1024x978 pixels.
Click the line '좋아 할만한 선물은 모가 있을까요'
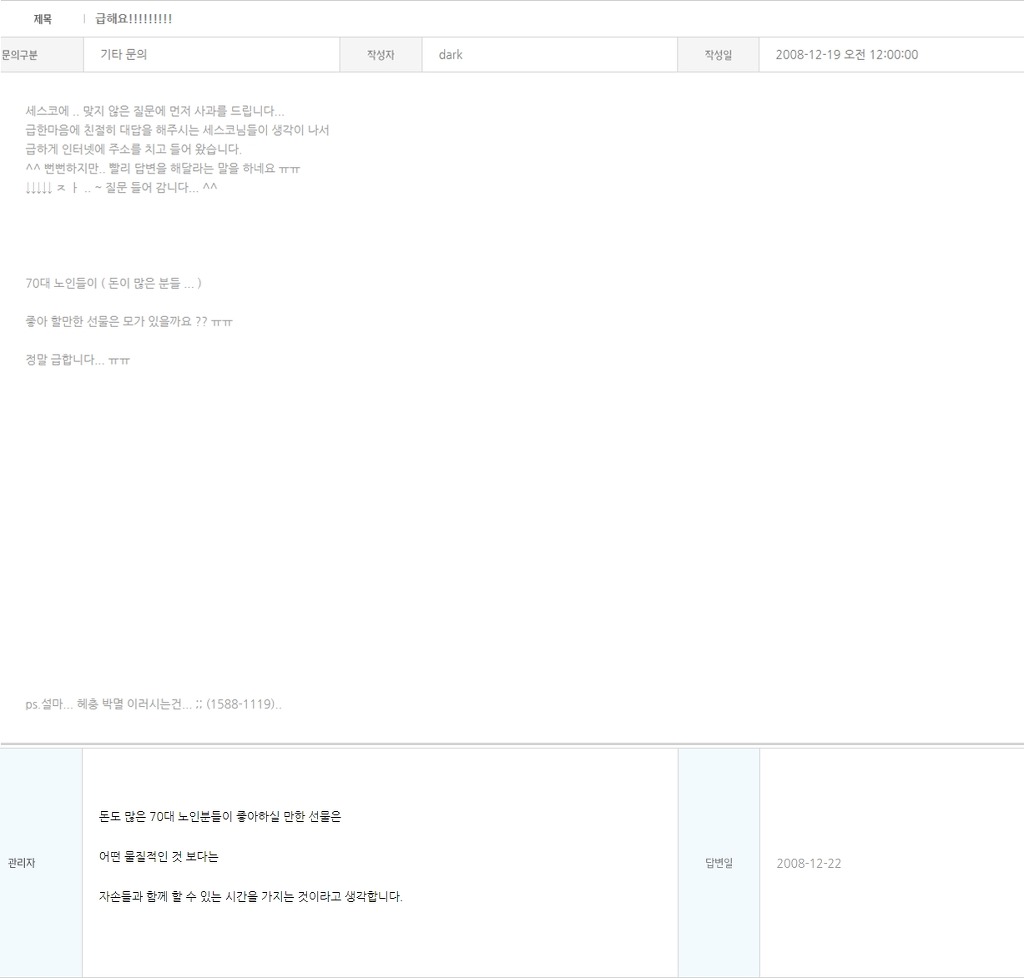129,321
